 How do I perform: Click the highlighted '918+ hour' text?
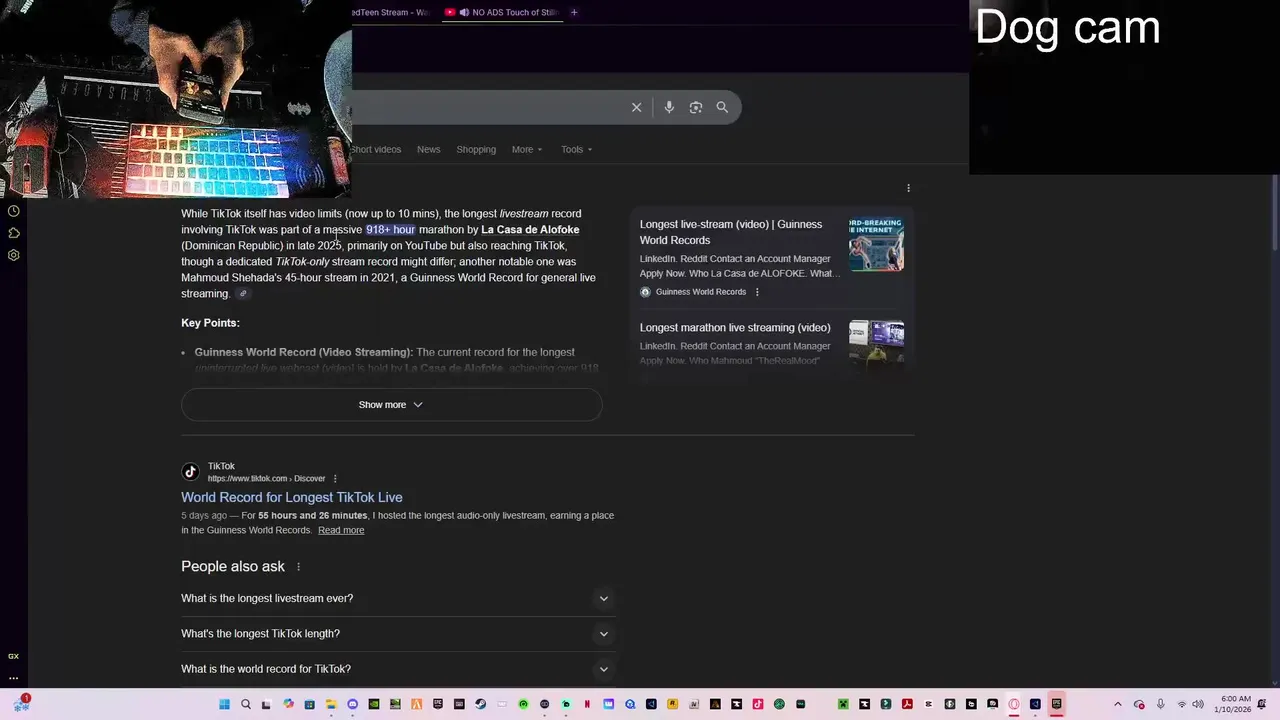390,230
